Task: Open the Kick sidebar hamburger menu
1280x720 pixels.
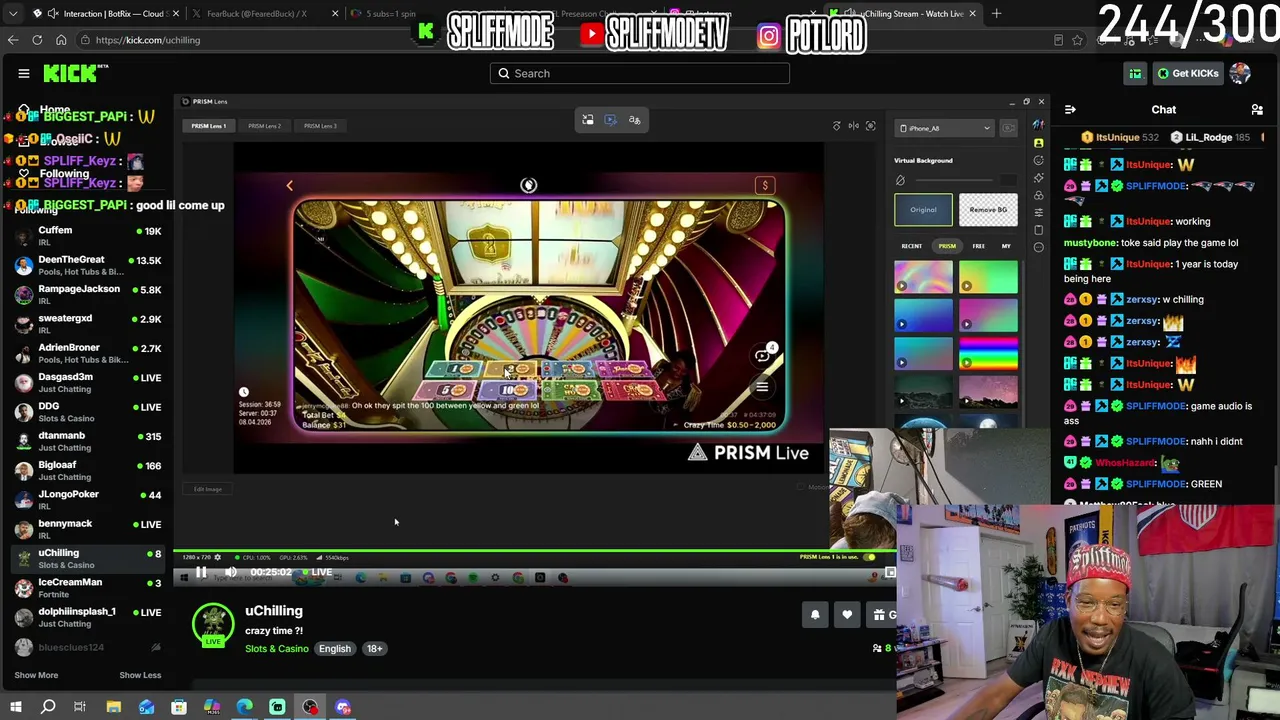Action: [24, 73]
